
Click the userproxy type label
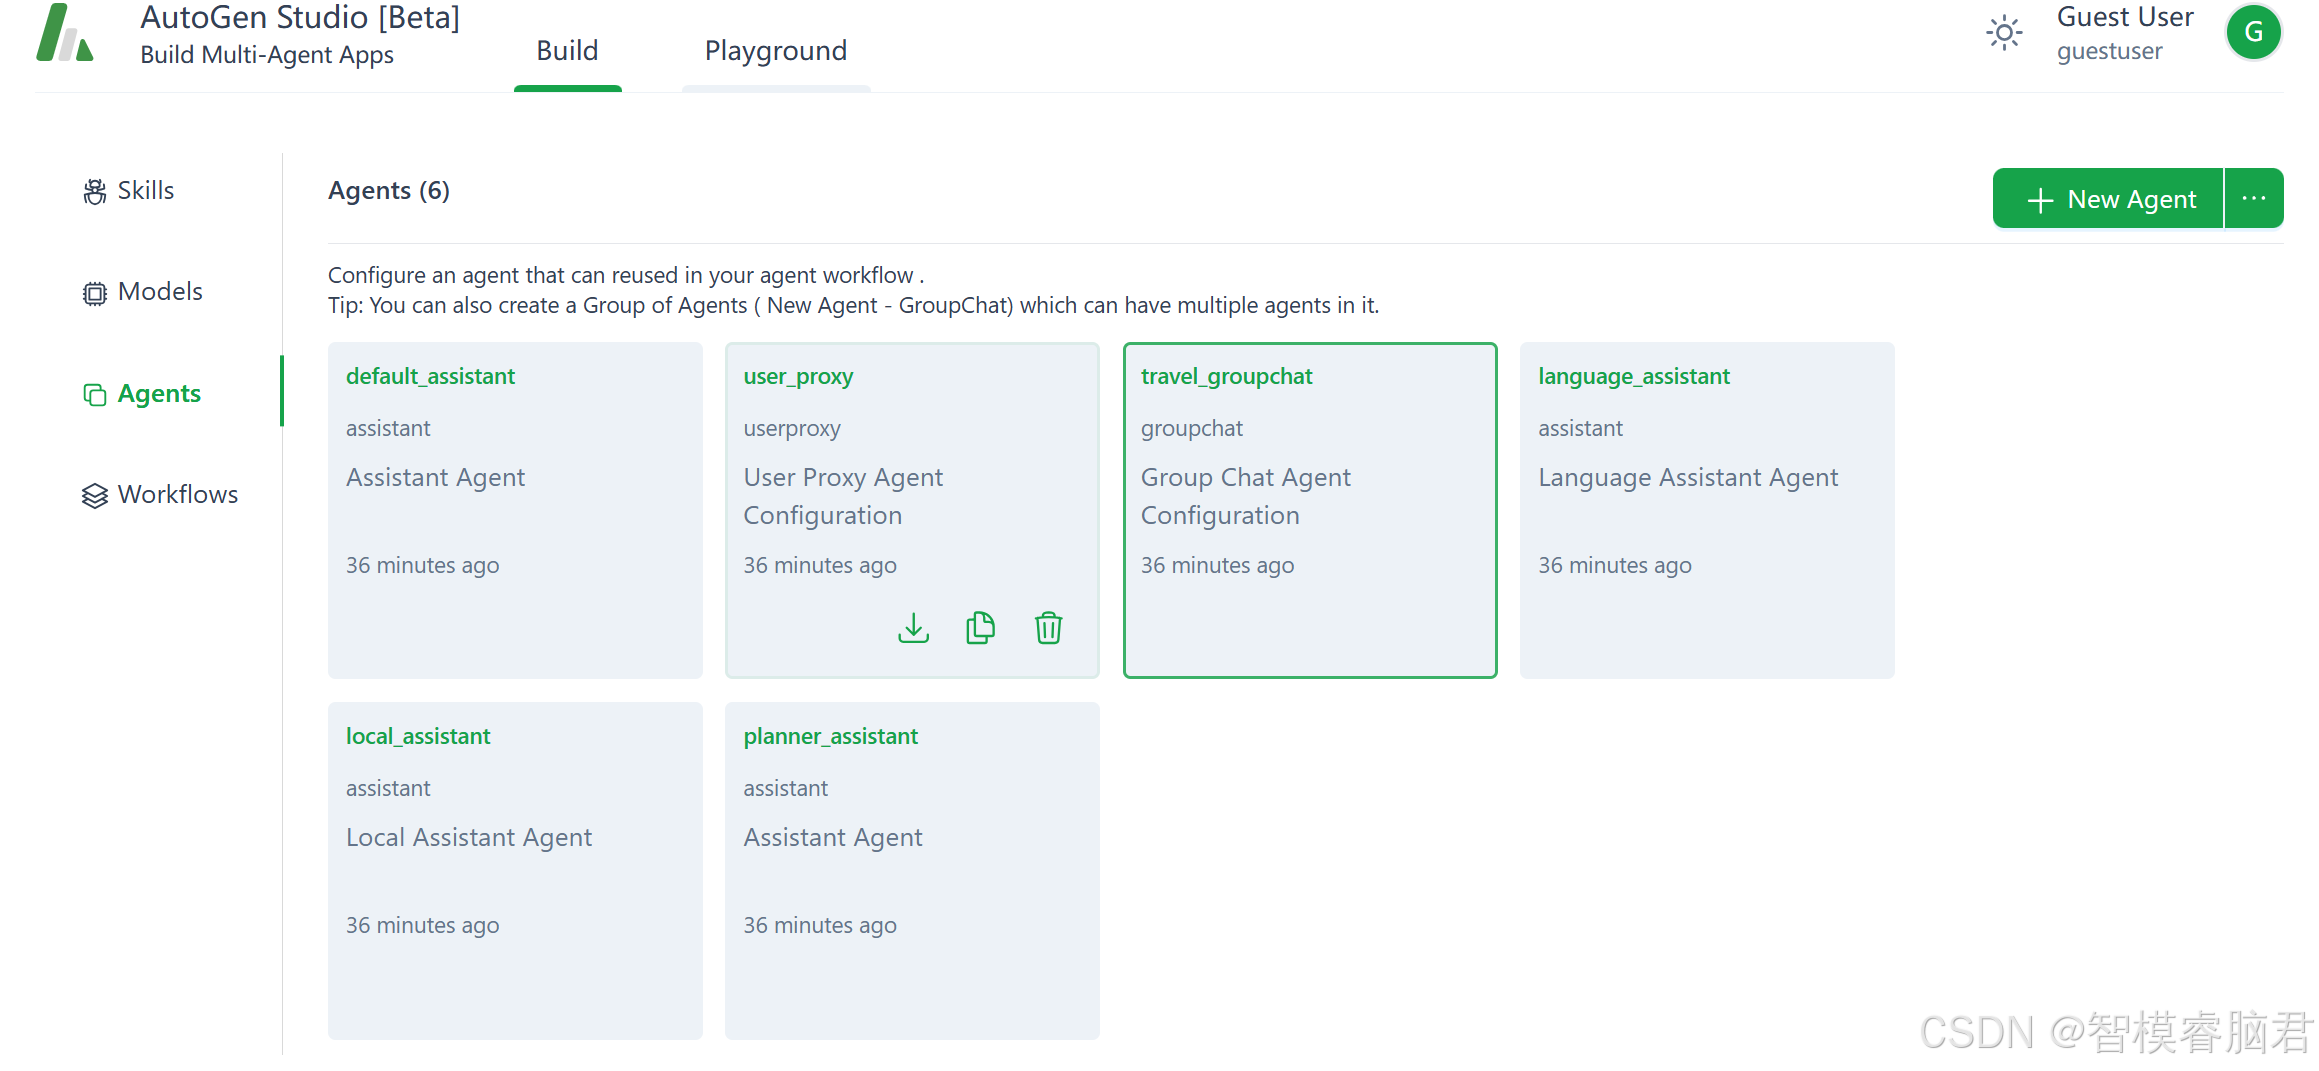click(792, 429)
